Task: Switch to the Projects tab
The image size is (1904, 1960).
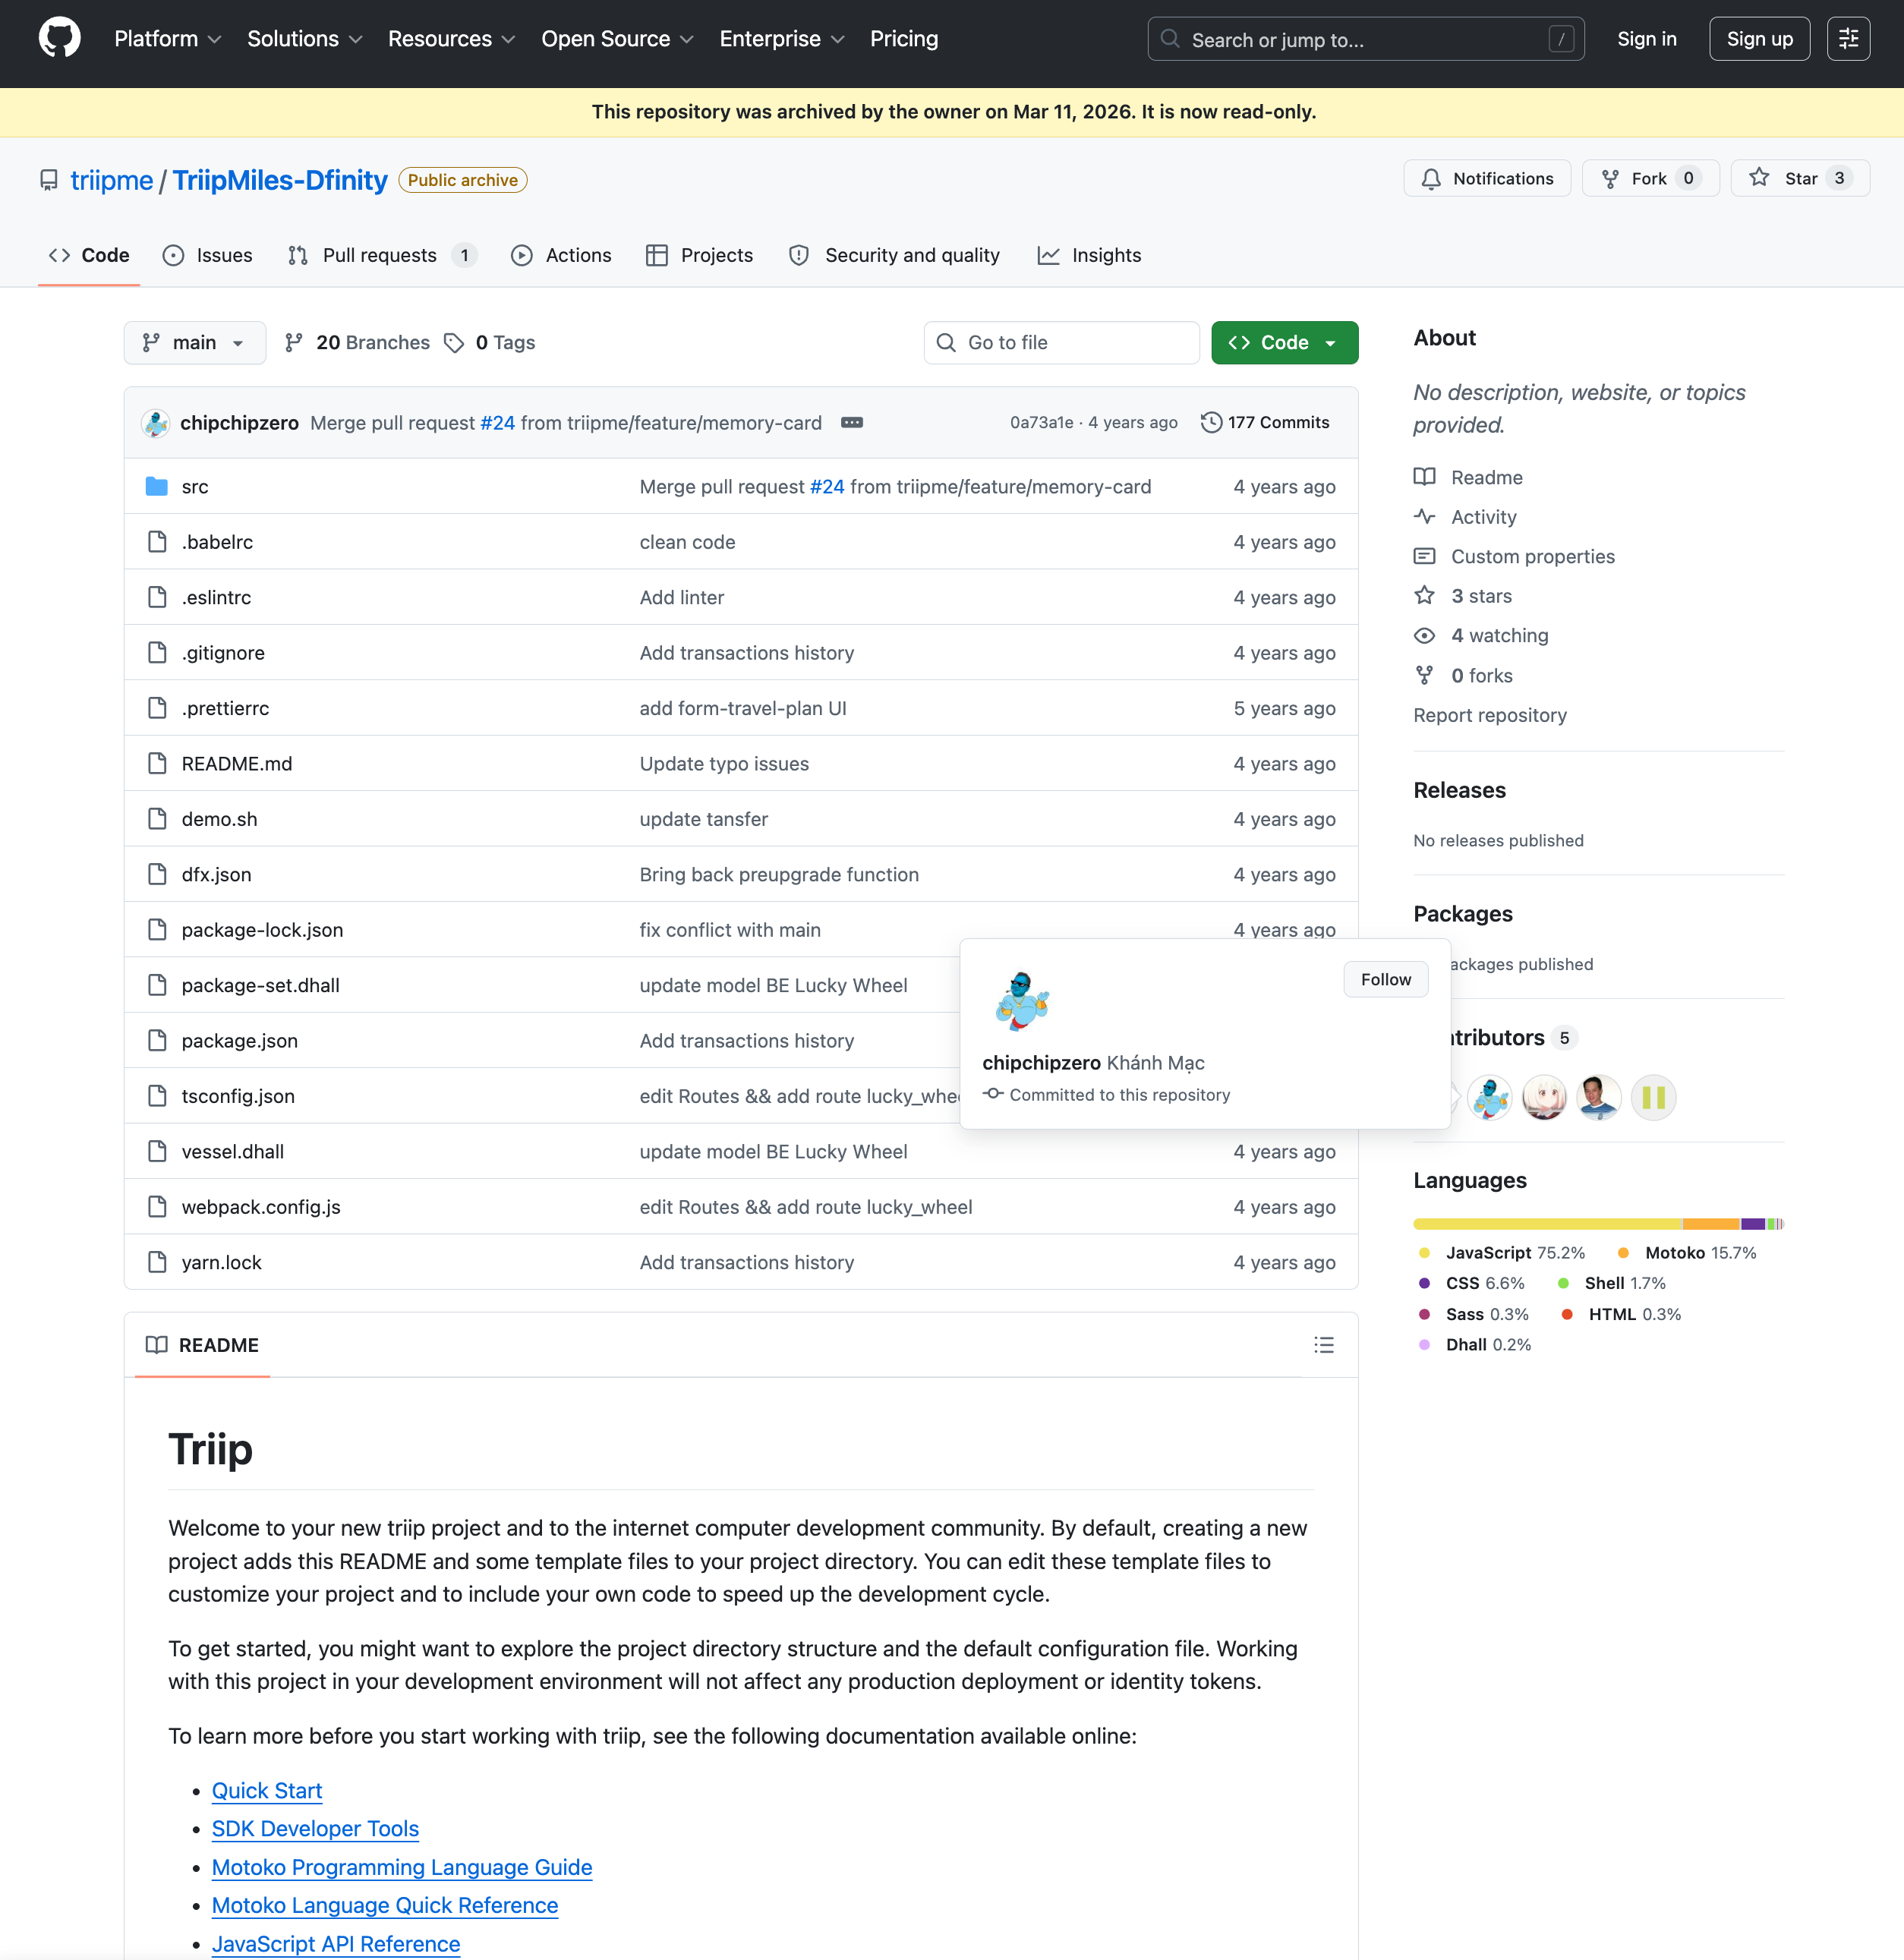Action: (699, 255)
